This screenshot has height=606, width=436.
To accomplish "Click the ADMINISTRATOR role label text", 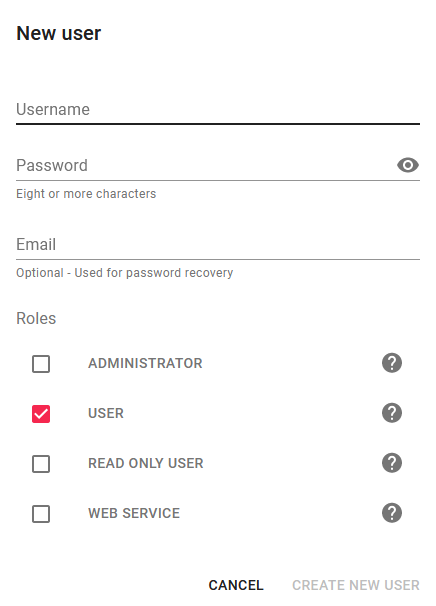I will click(x=145, y=363).
